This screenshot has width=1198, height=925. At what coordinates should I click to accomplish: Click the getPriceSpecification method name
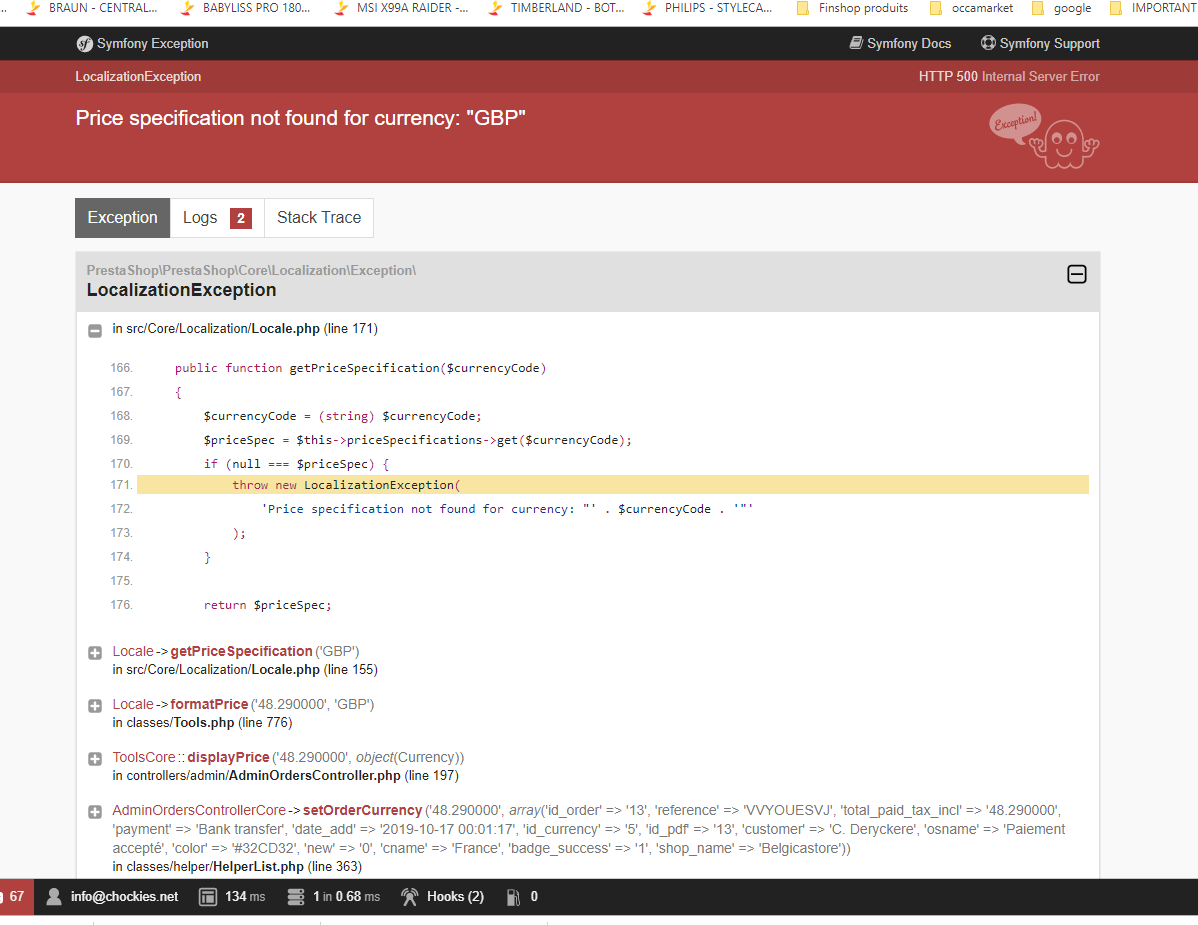(241, 652)
